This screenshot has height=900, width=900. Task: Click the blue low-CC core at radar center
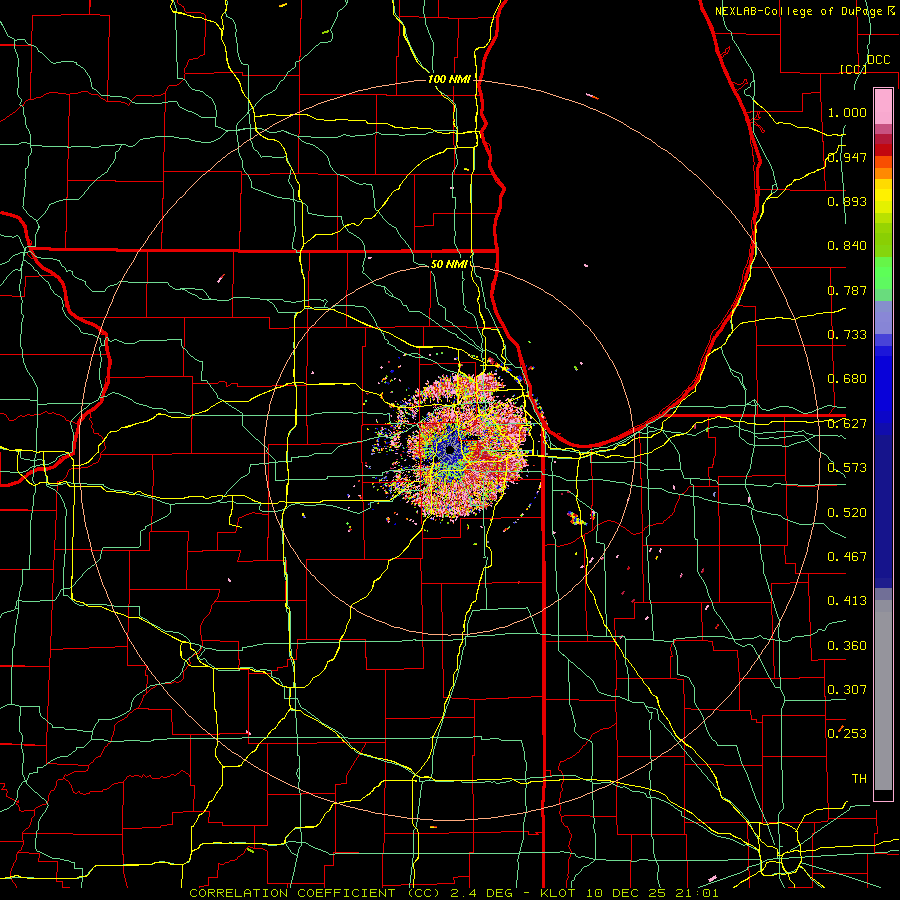click(x=448, y=448)
